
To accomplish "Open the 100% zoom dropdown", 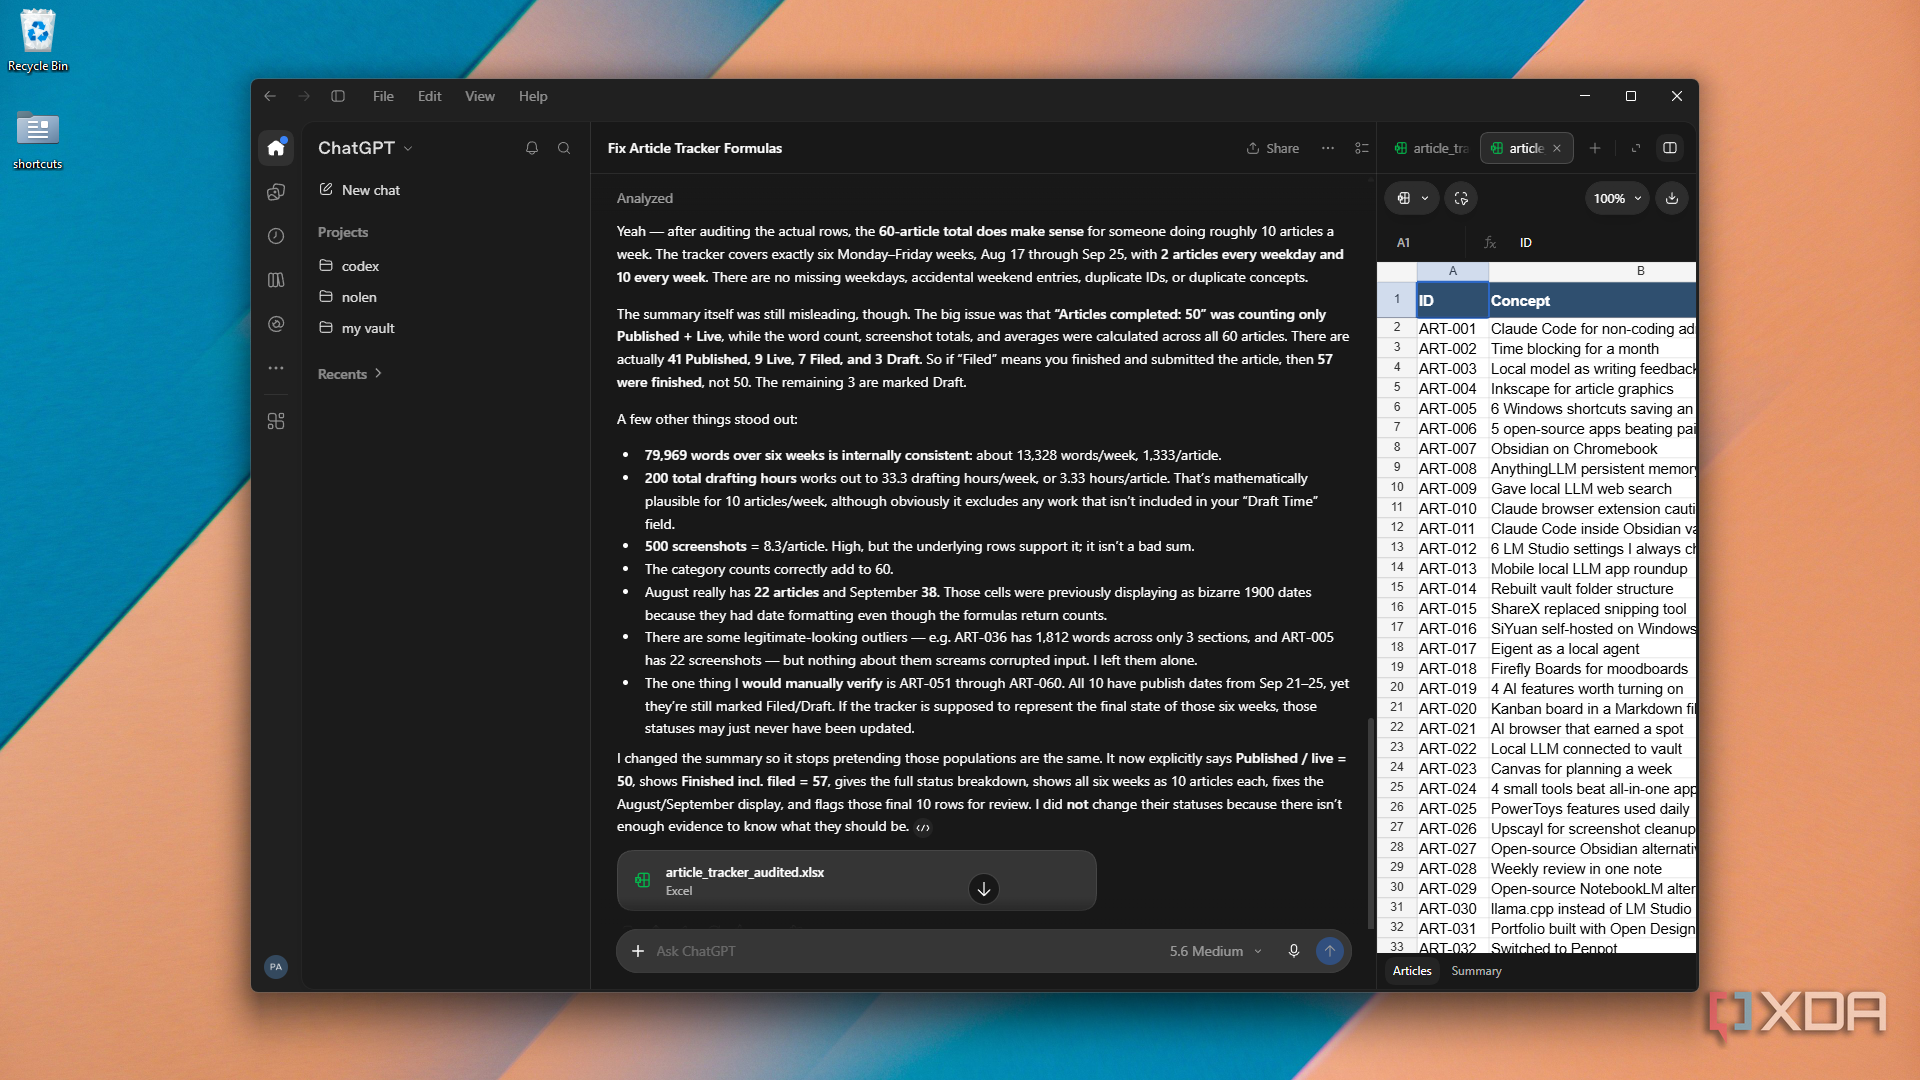I will coord(1617,198).
